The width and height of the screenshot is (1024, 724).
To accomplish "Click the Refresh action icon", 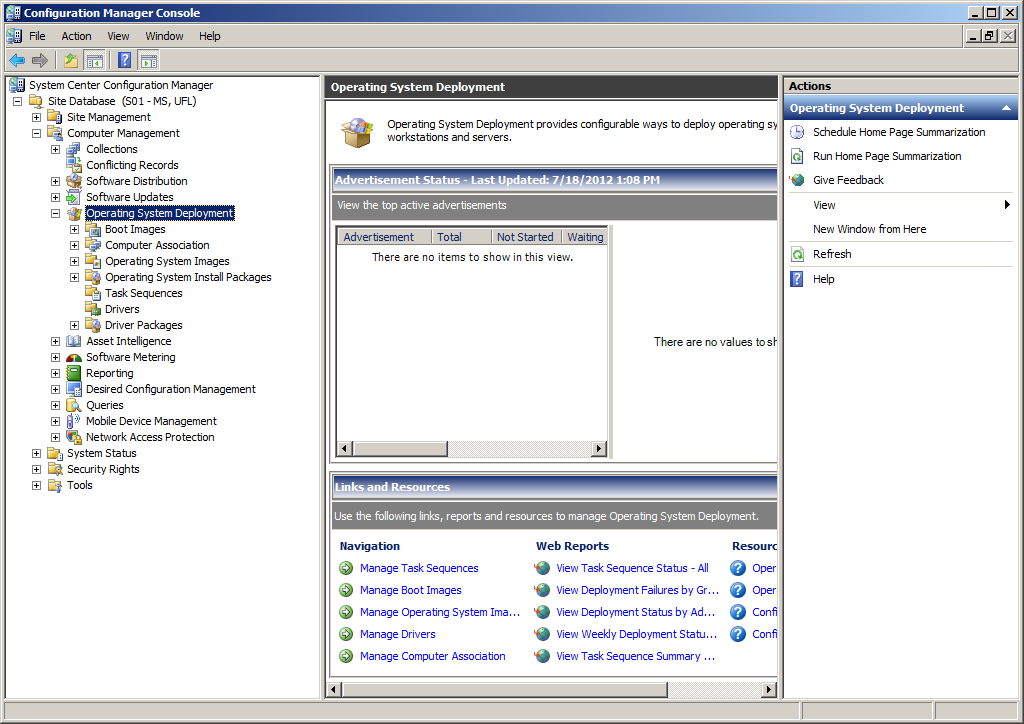I will (x=797, y=254).
